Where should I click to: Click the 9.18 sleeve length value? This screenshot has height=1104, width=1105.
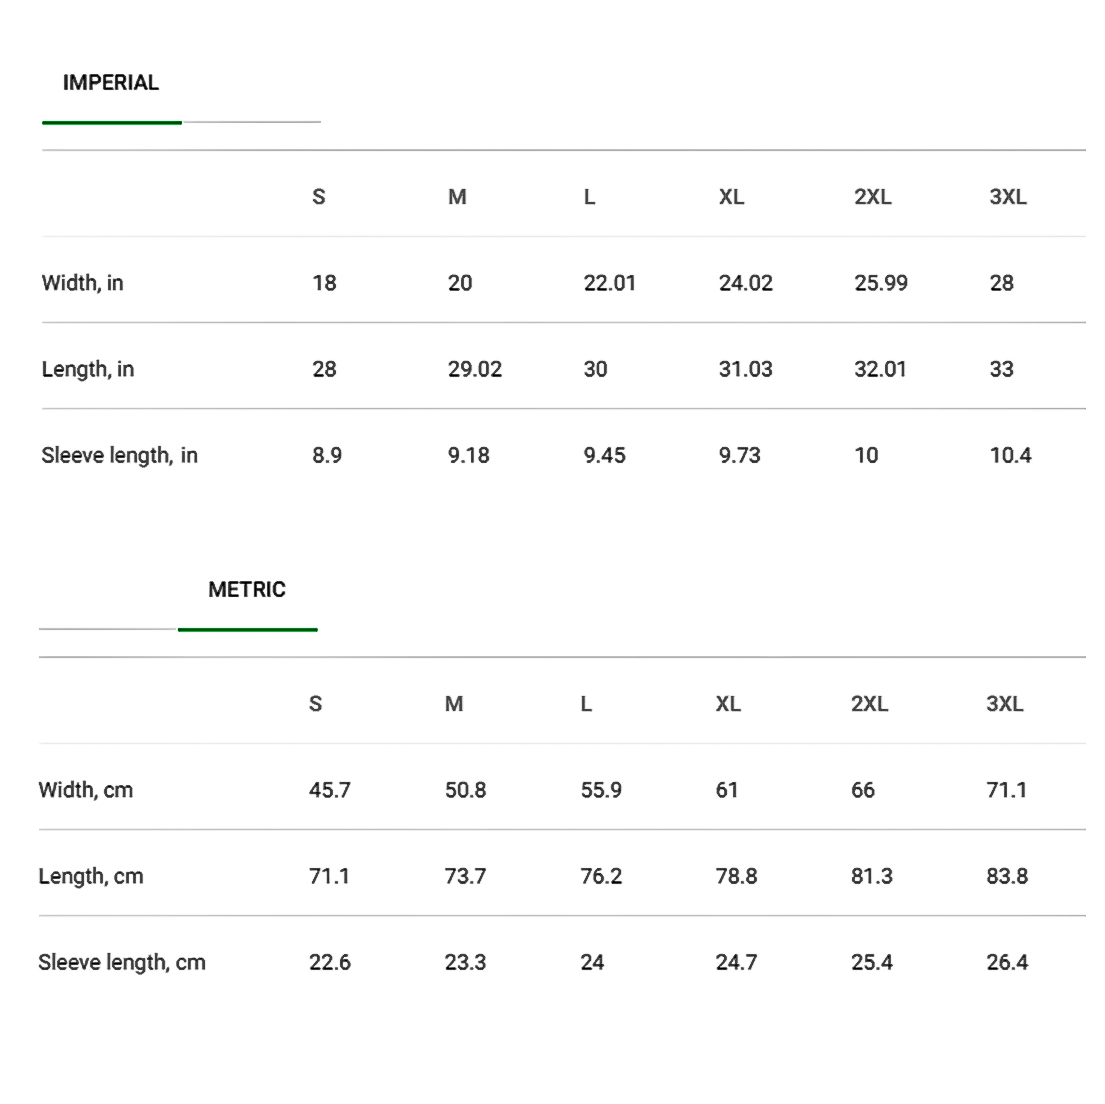469,455
